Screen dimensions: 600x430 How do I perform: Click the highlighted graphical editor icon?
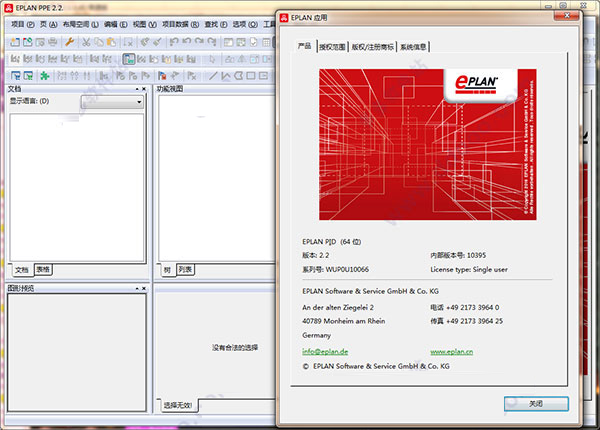tap(129, 59)
